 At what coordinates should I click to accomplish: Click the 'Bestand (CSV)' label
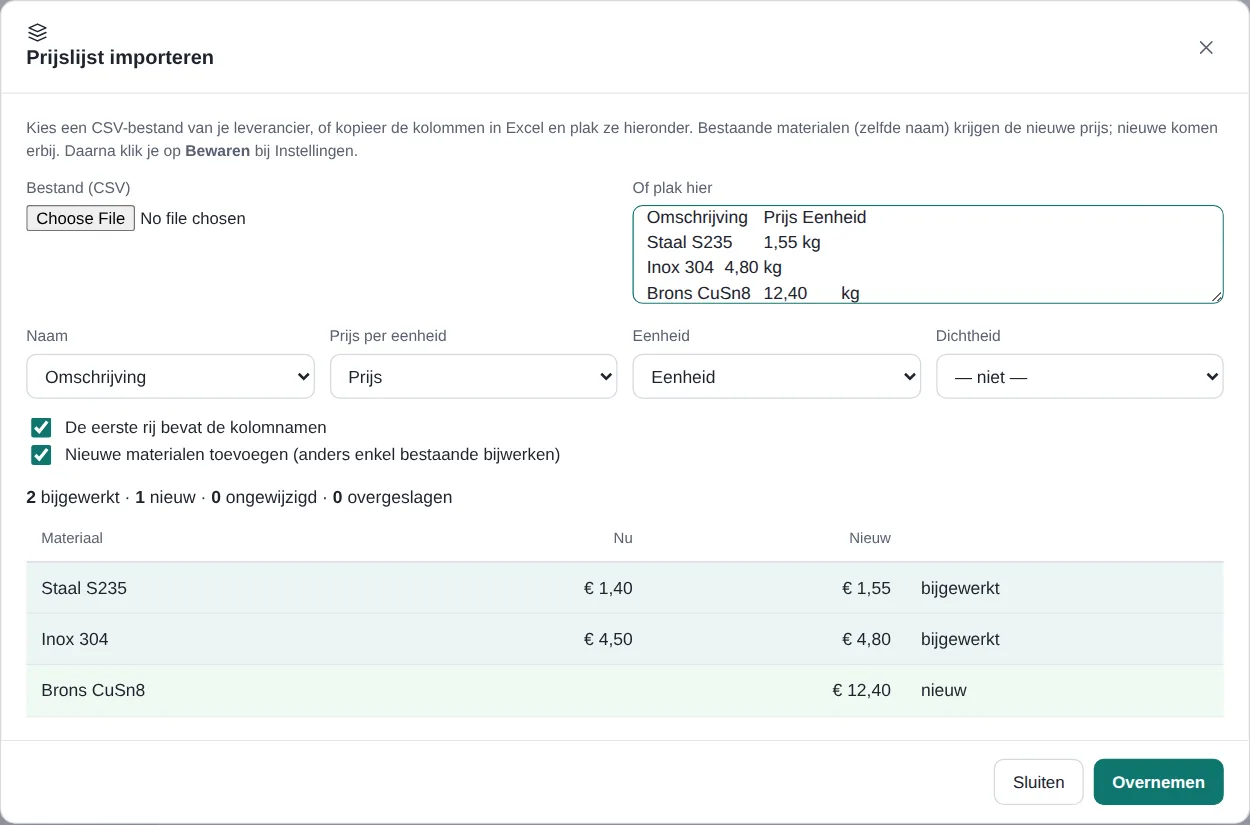79,188
